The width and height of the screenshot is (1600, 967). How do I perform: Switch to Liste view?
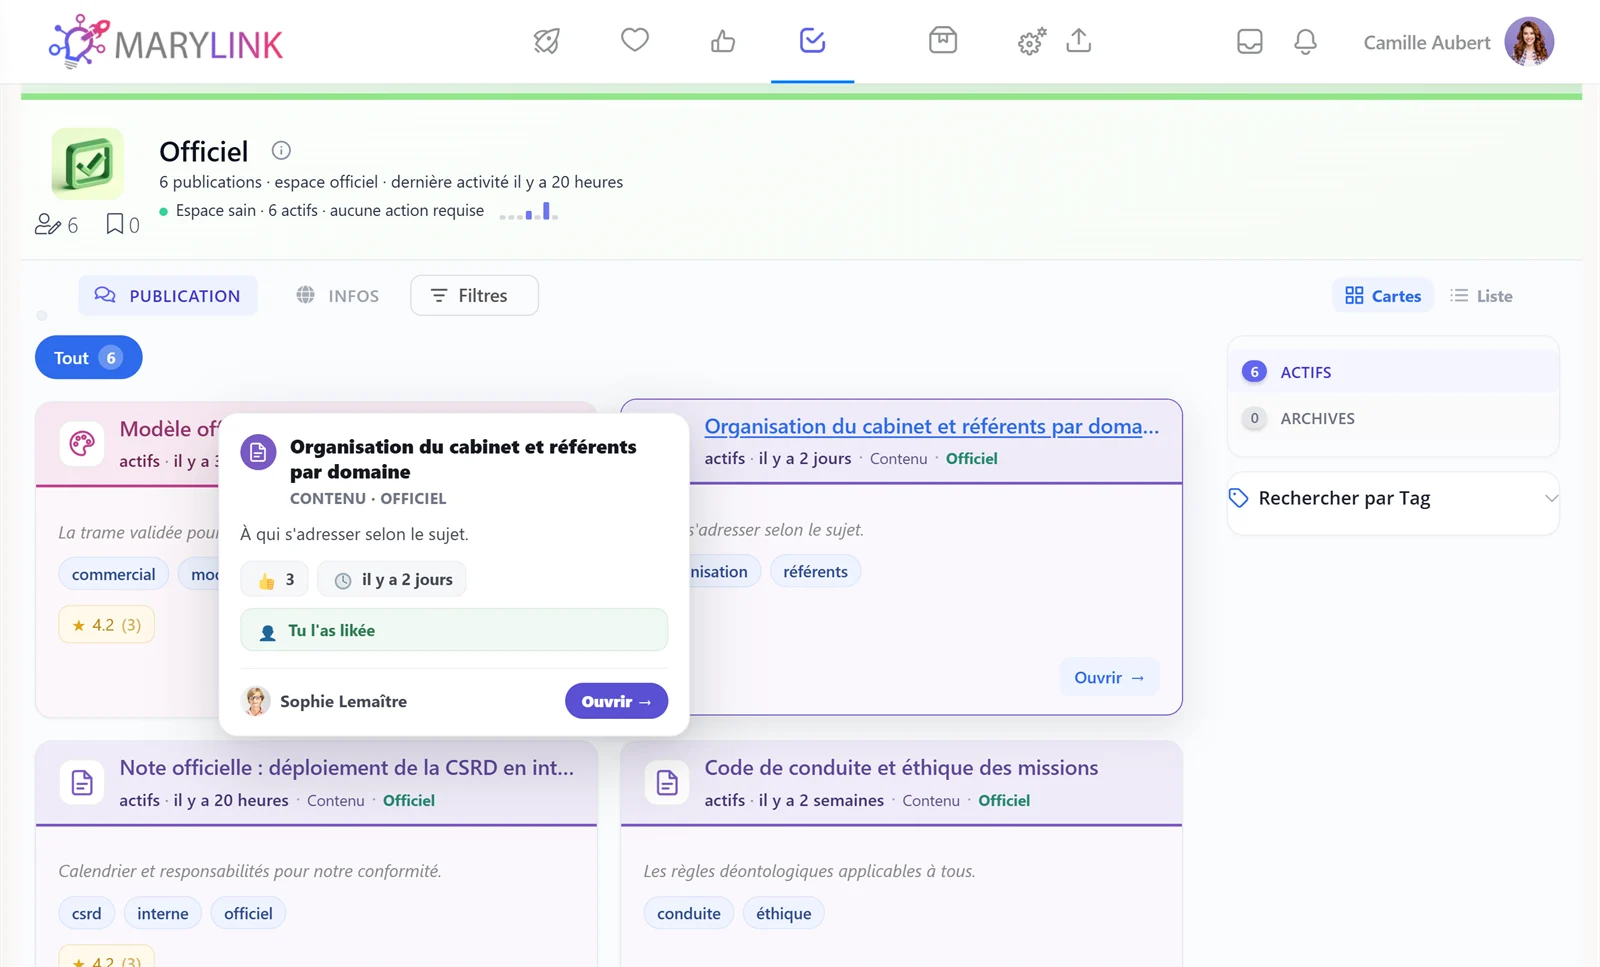point(1481,296)
